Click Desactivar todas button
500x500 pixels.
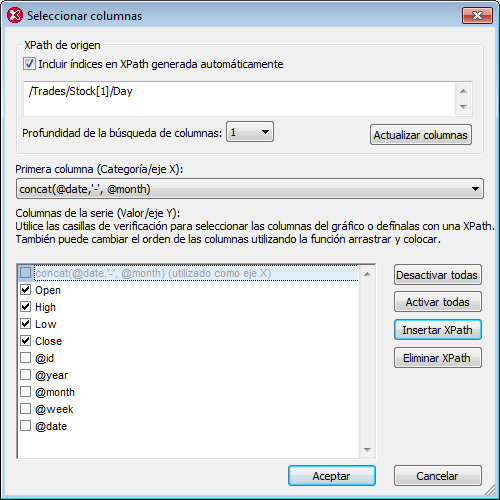pyautogui.click(x=438, y=275)
